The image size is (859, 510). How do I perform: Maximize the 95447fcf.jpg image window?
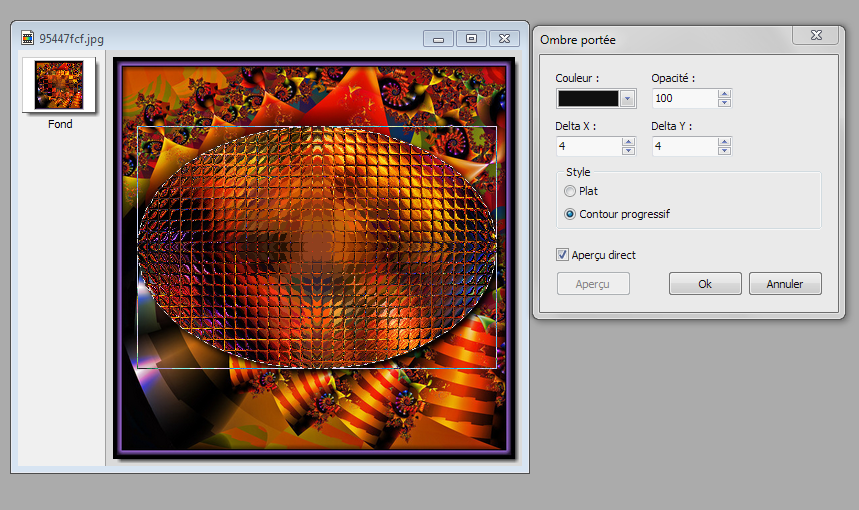coord(471,38)
